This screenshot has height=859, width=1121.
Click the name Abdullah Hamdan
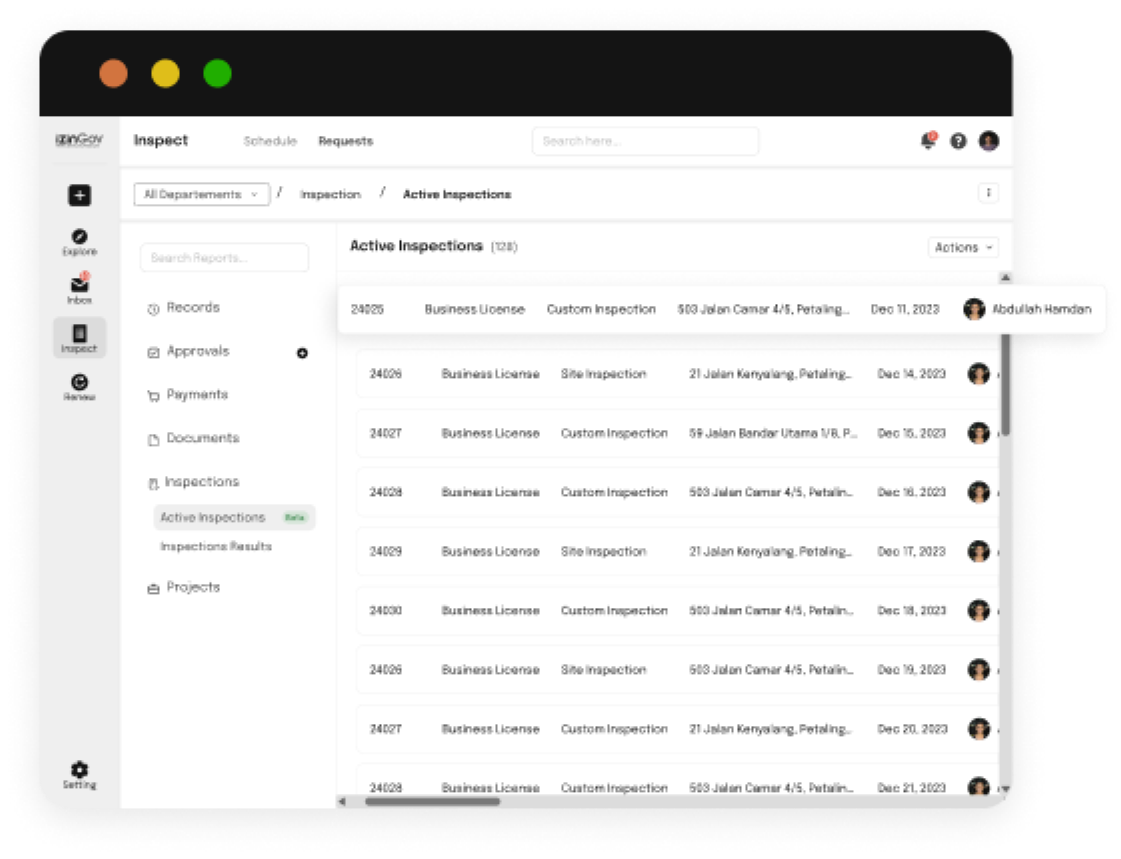tap(1042, 309)
